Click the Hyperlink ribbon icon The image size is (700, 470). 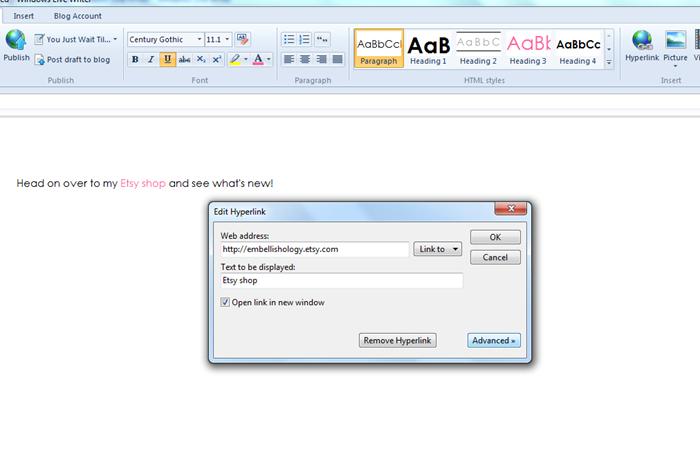(642, 46)
